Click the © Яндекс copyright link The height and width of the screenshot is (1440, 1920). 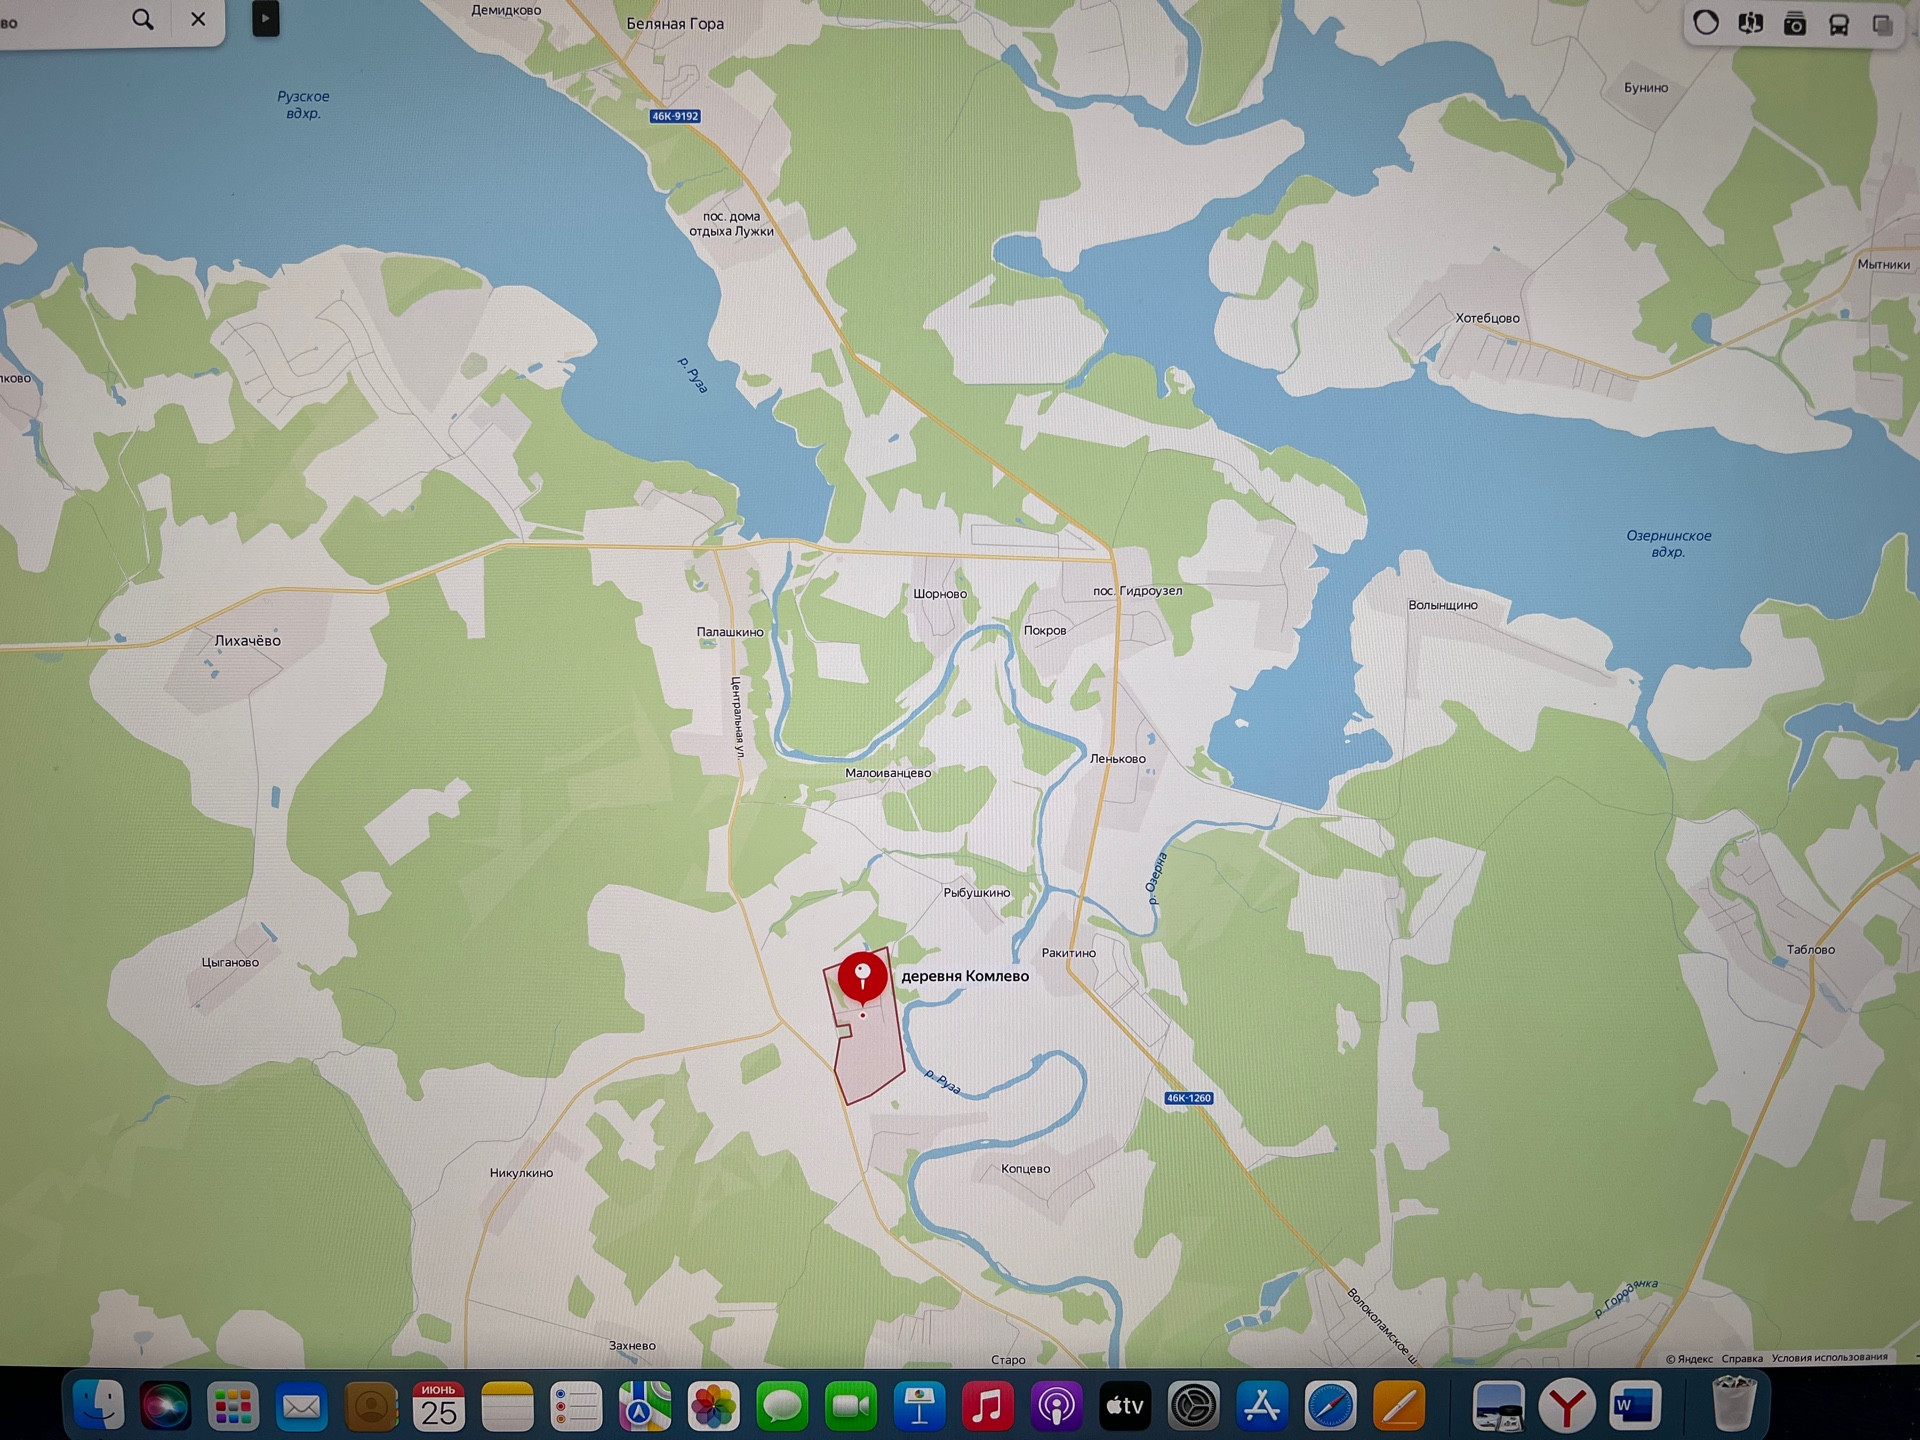(x=1689, y=1359)
